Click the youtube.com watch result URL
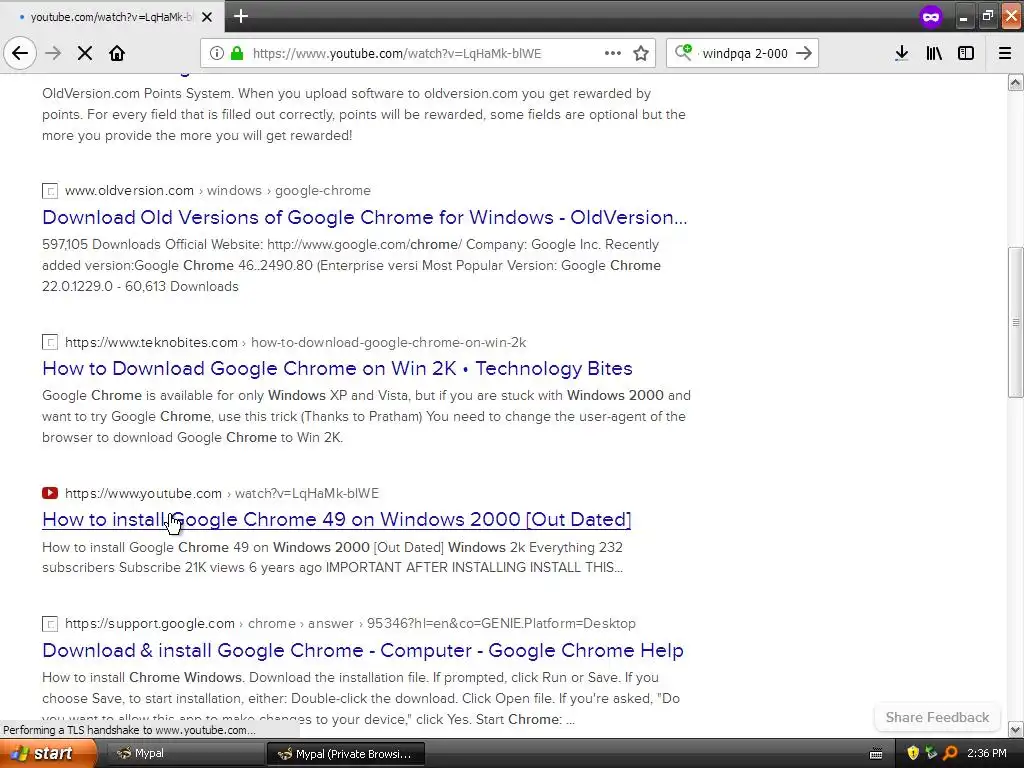Screen dimensions: 1024x768 (x=221, y=493)
